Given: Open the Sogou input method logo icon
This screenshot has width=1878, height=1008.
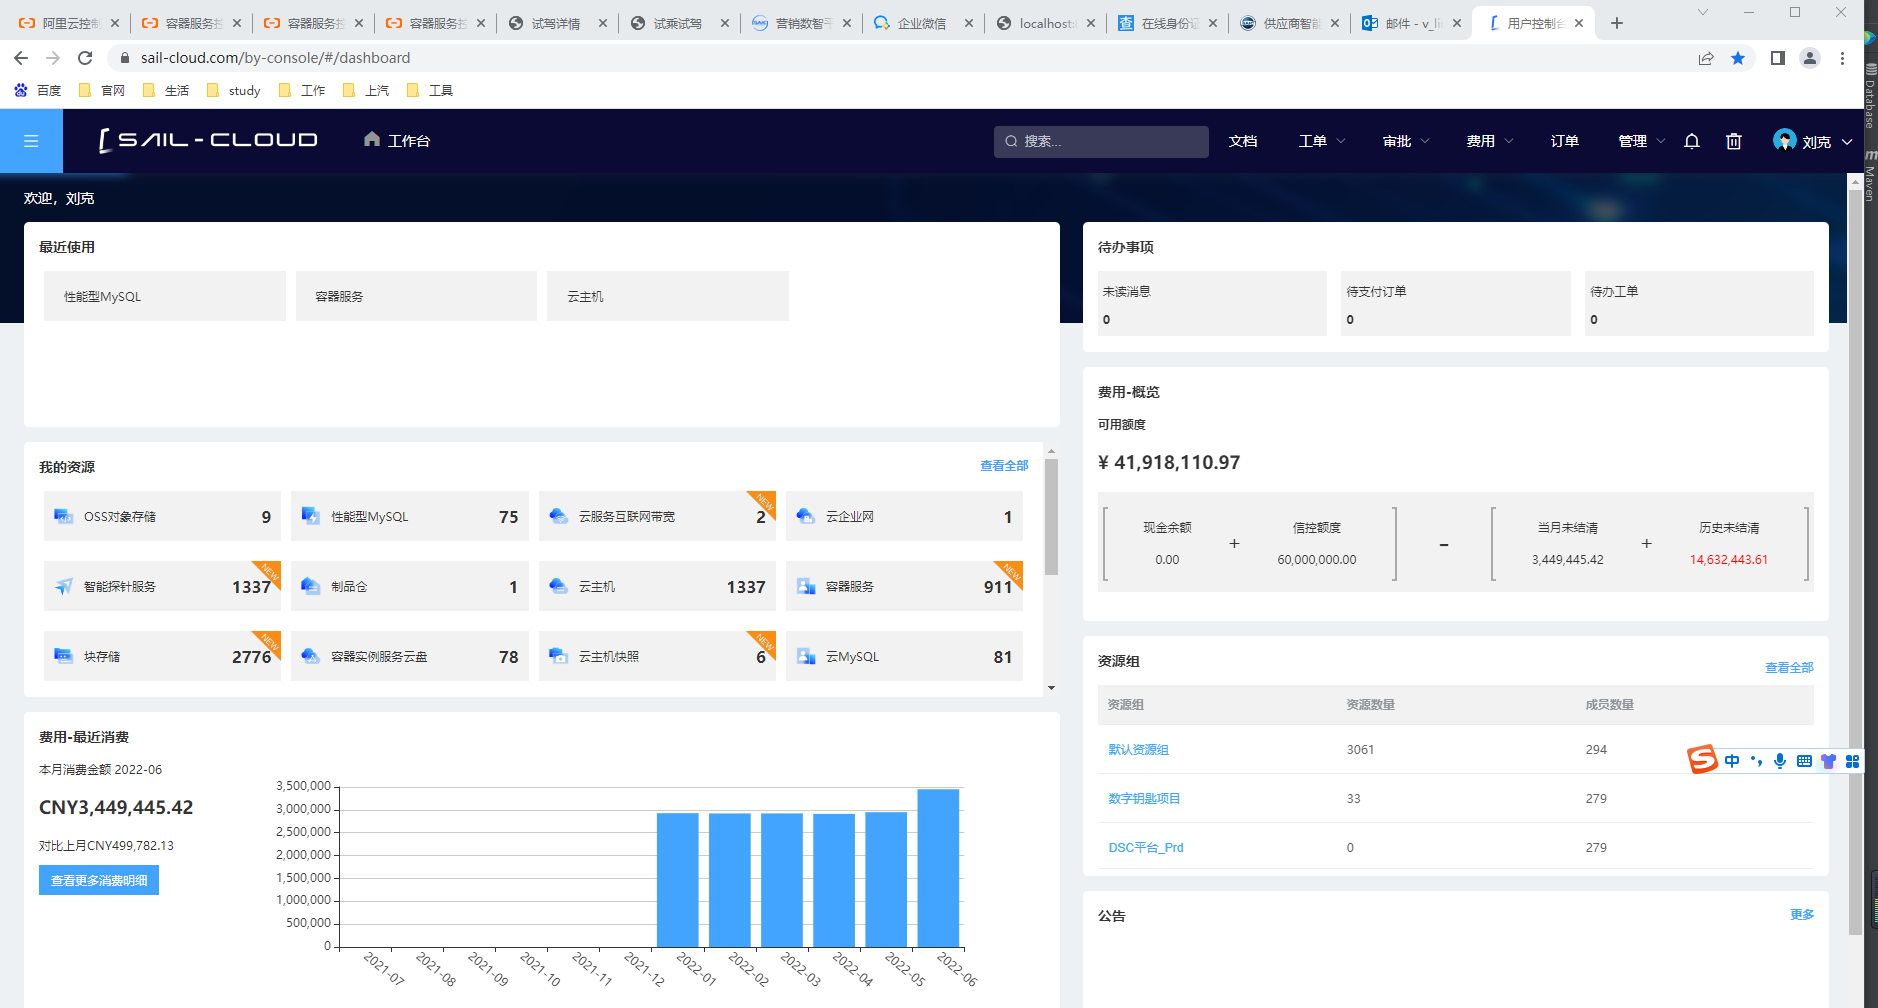Looking at the screenshot, I should [1702, 760].
